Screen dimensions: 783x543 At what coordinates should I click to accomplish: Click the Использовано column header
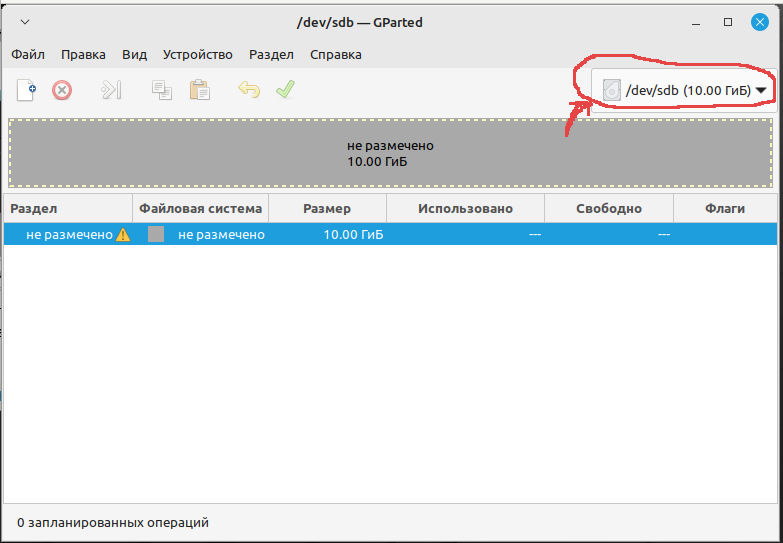[x=465, y=208]
